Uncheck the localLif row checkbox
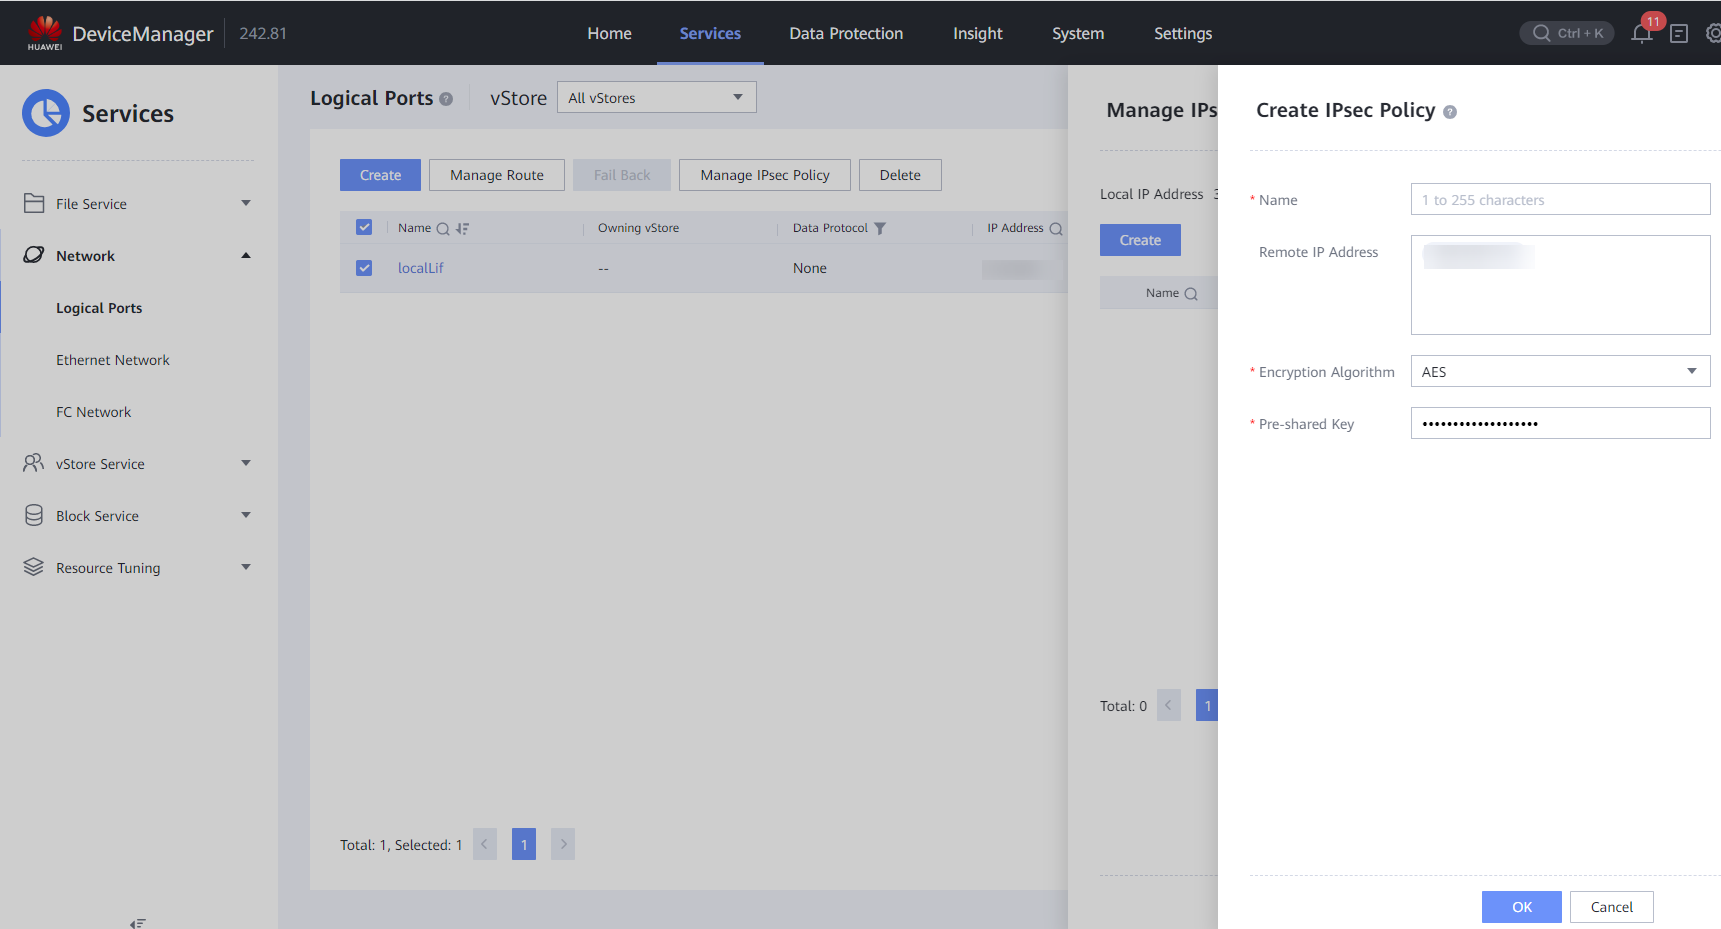 coord(364,268)
